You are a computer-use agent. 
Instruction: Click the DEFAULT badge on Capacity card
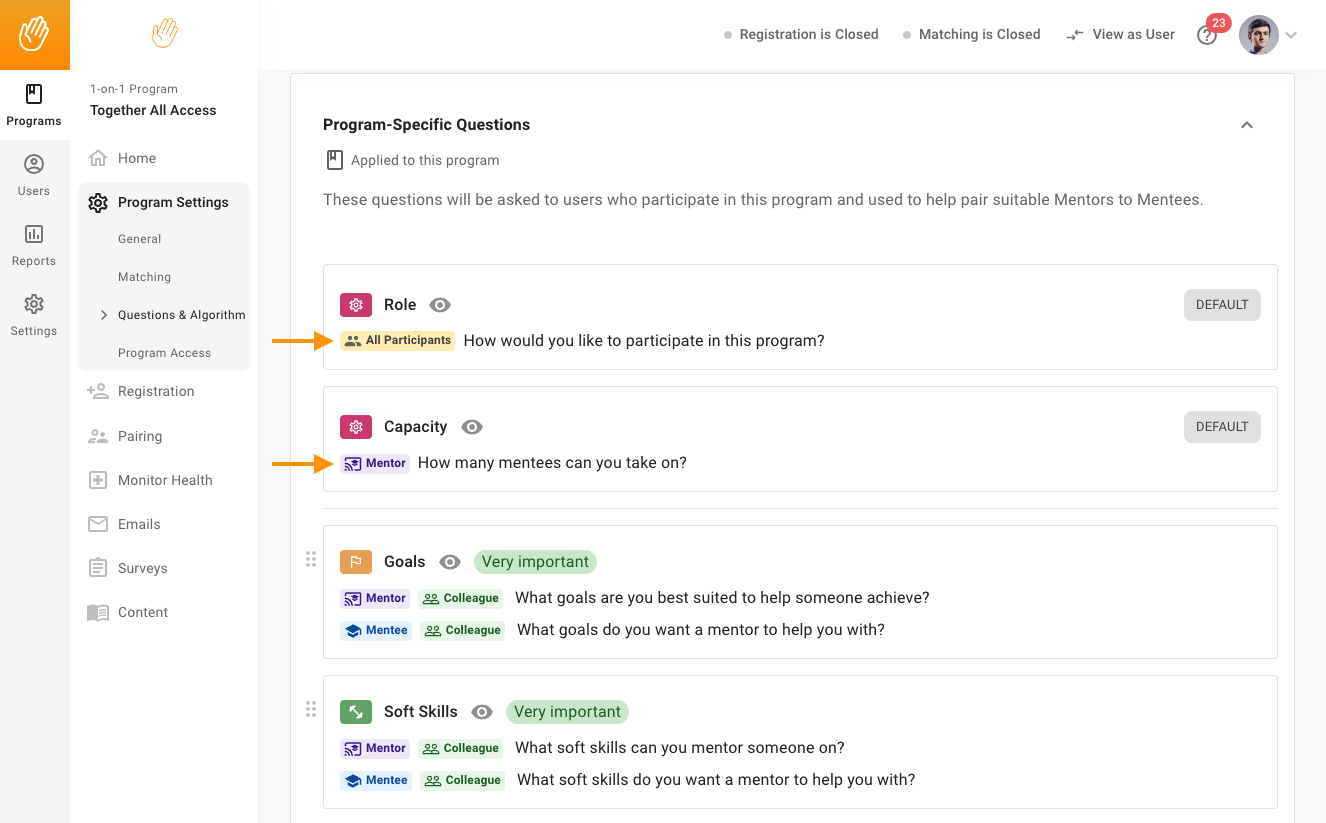click(1222, 427)
